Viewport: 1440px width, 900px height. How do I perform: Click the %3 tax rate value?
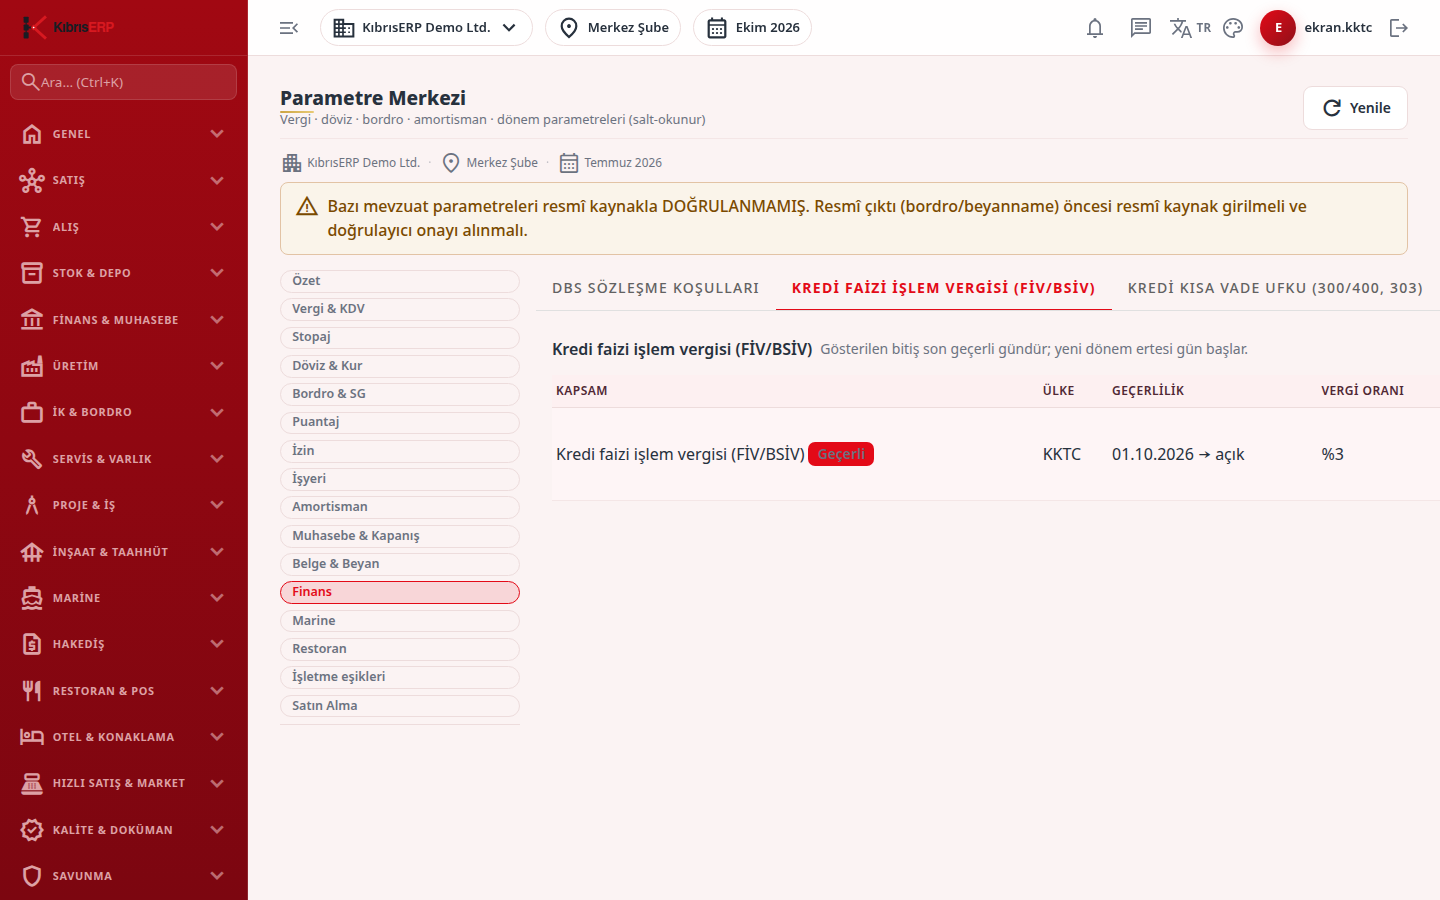coord(1332,454)
